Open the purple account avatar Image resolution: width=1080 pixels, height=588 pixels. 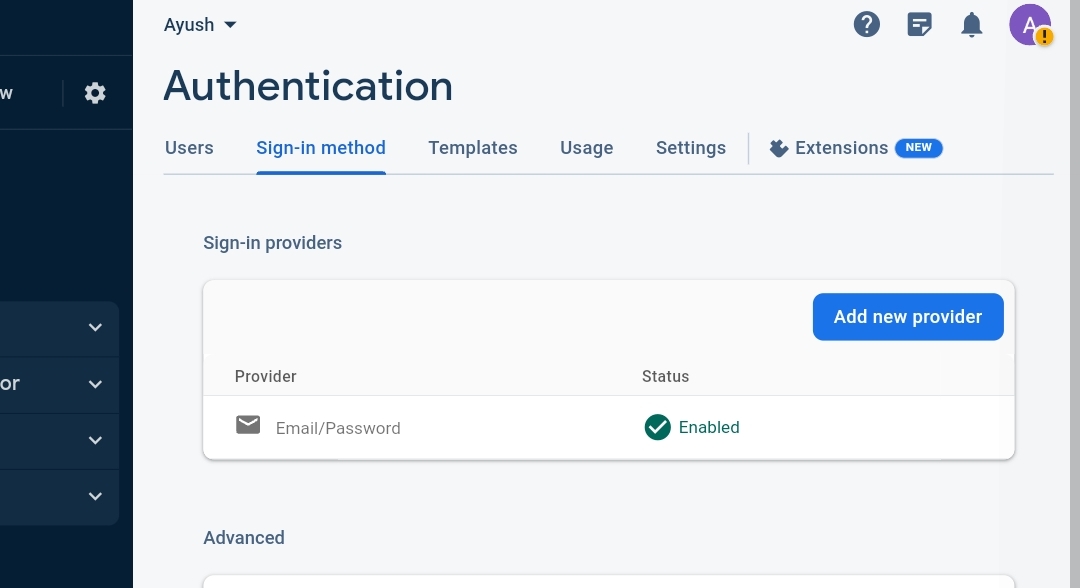tap(1030, 25)
